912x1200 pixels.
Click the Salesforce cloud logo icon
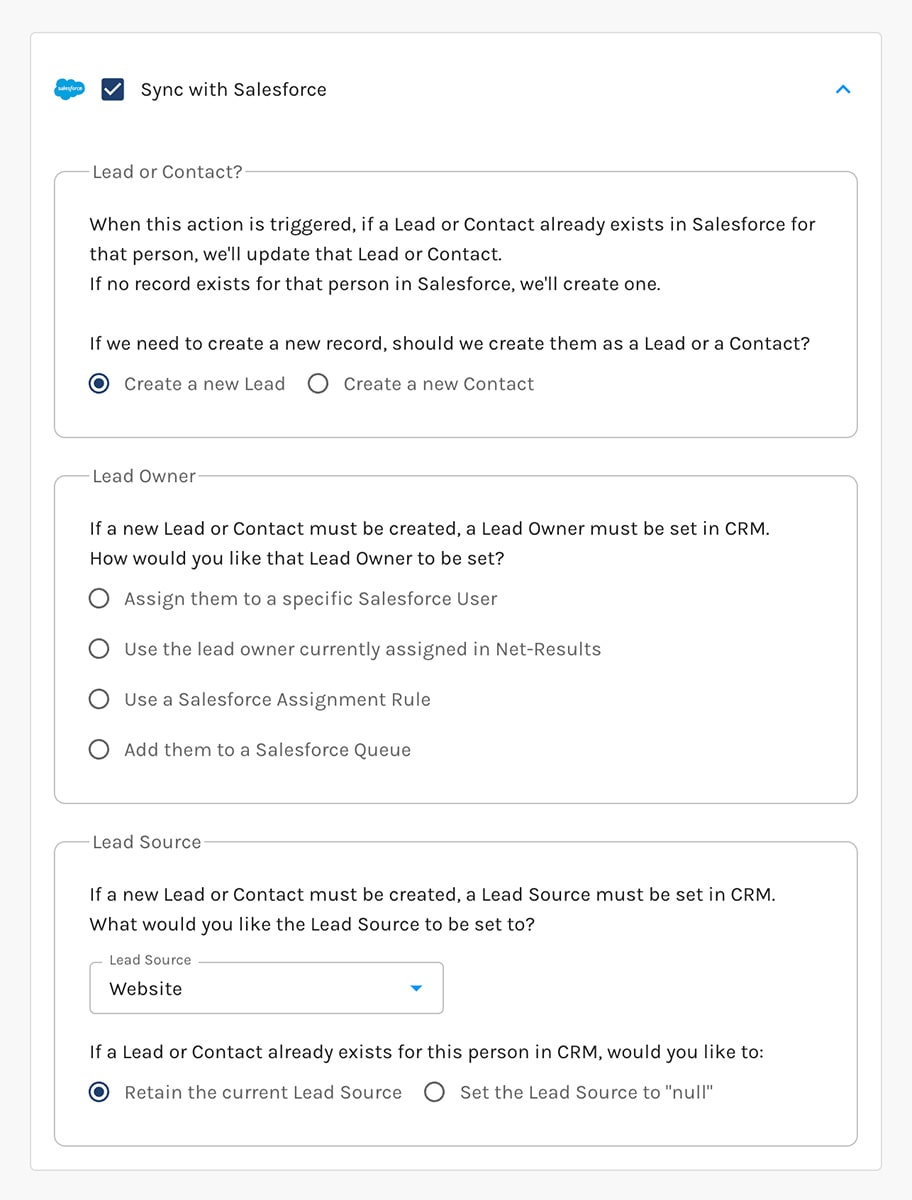click(x=69, y=90)
